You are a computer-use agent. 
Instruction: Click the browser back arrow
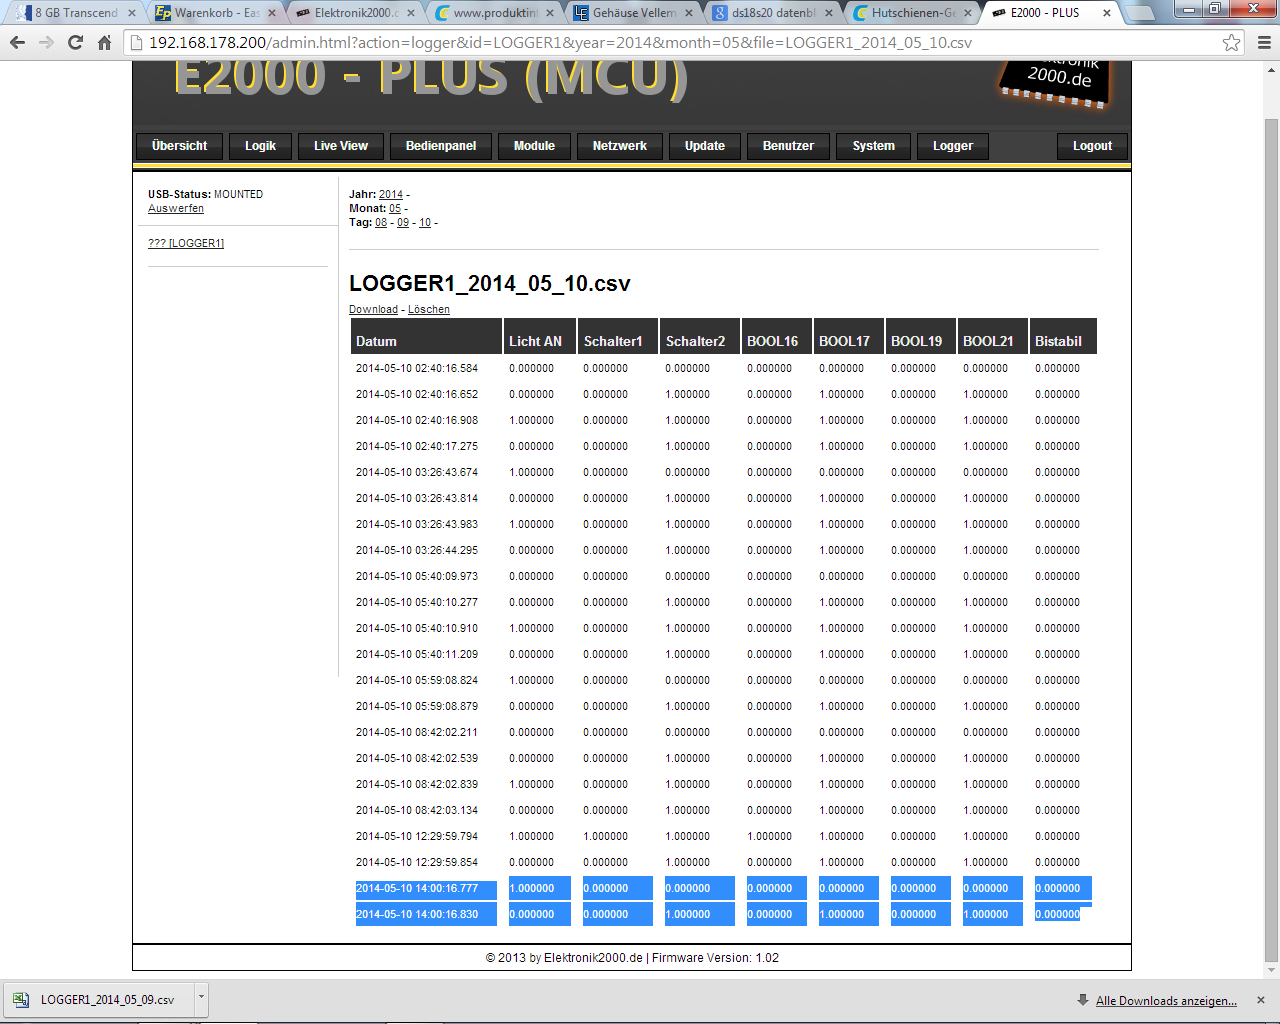coord(17,43)
